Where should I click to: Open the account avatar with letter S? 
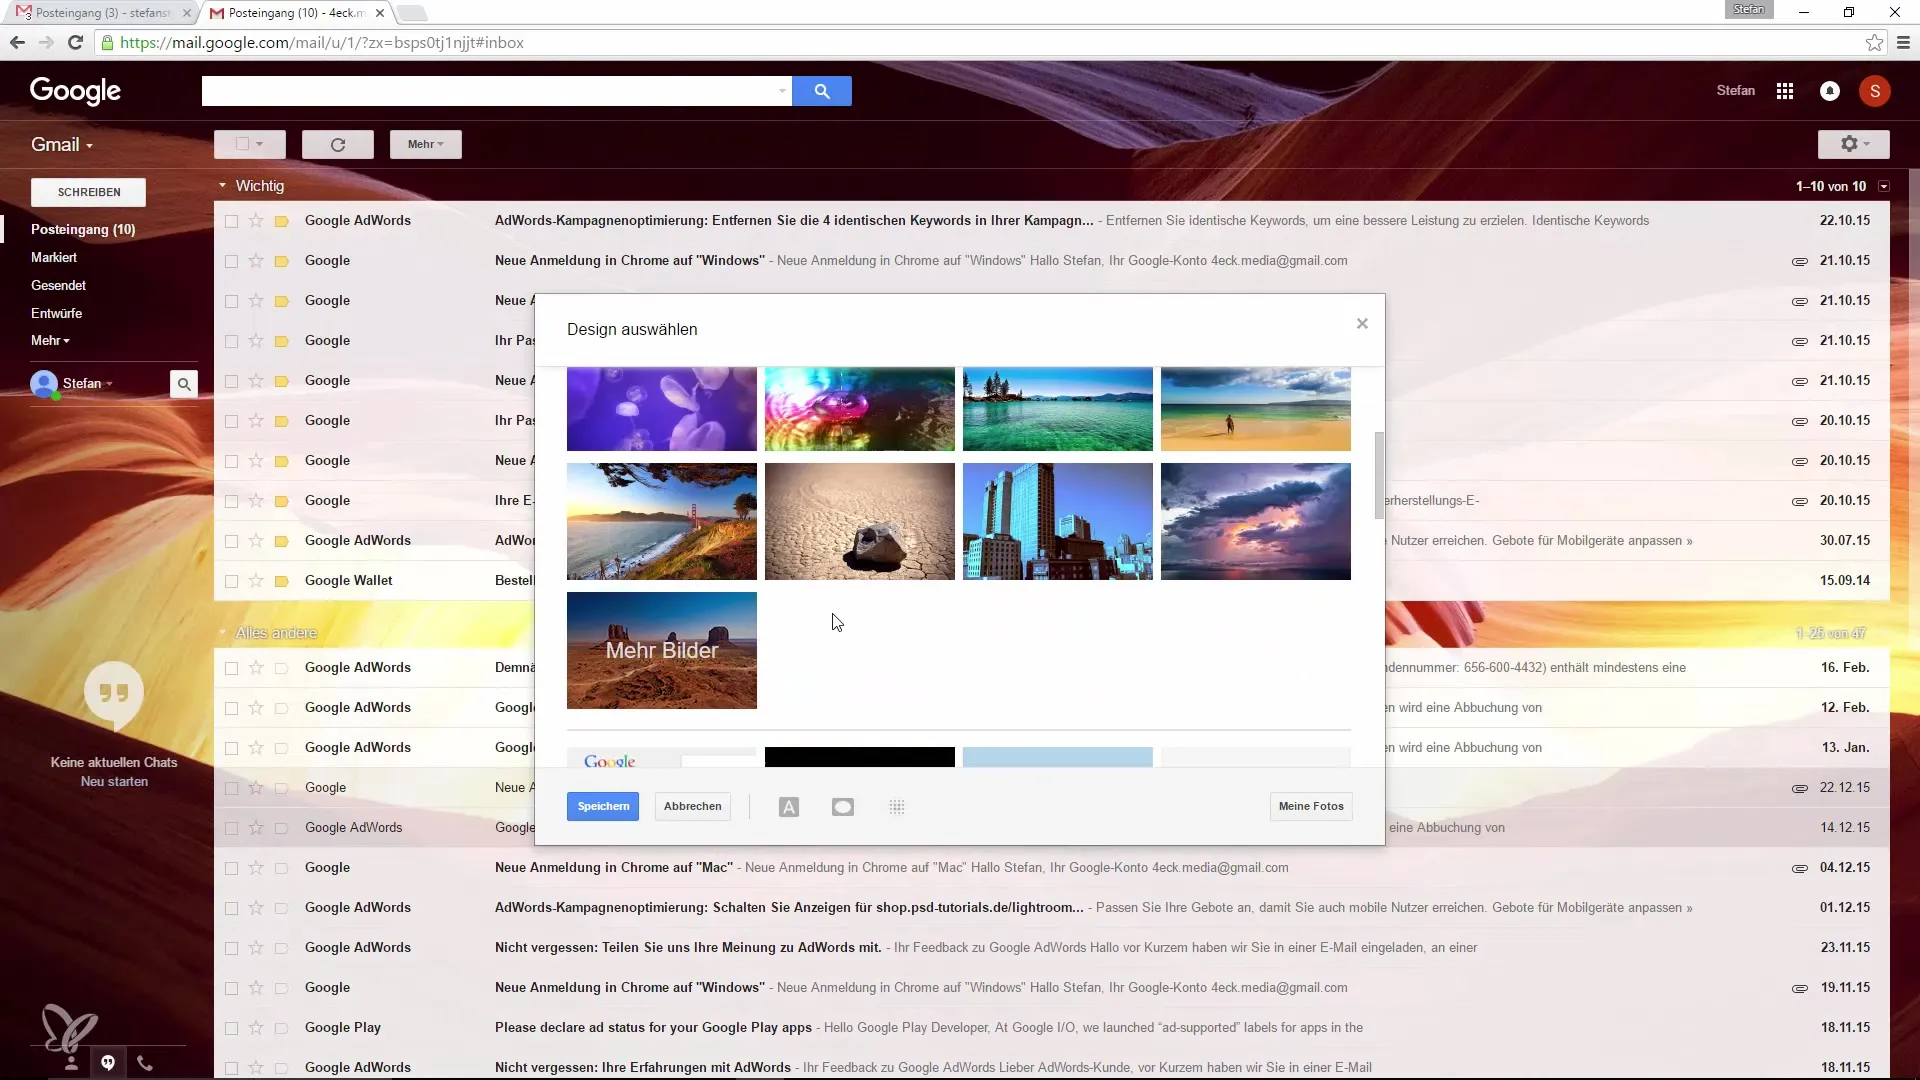(x=1874, y=91)
